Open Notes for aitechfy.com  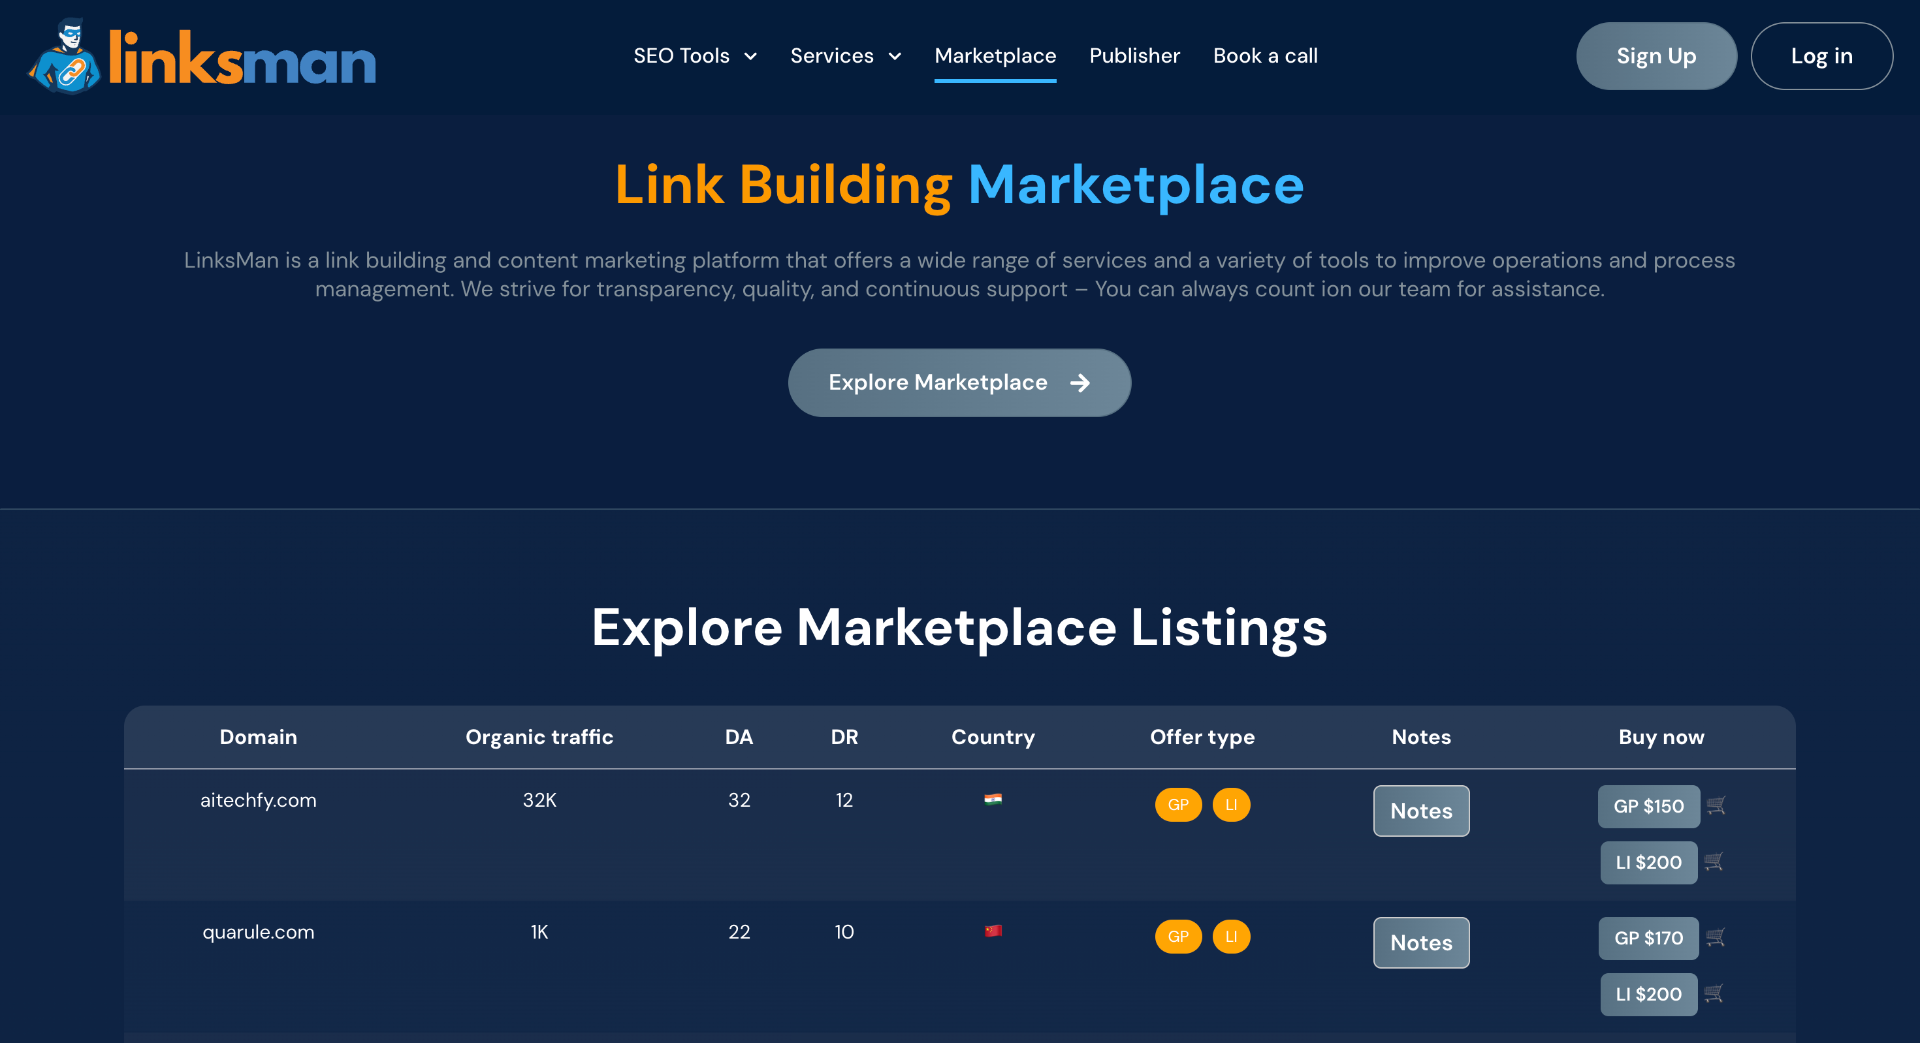tap(1421, 811)
